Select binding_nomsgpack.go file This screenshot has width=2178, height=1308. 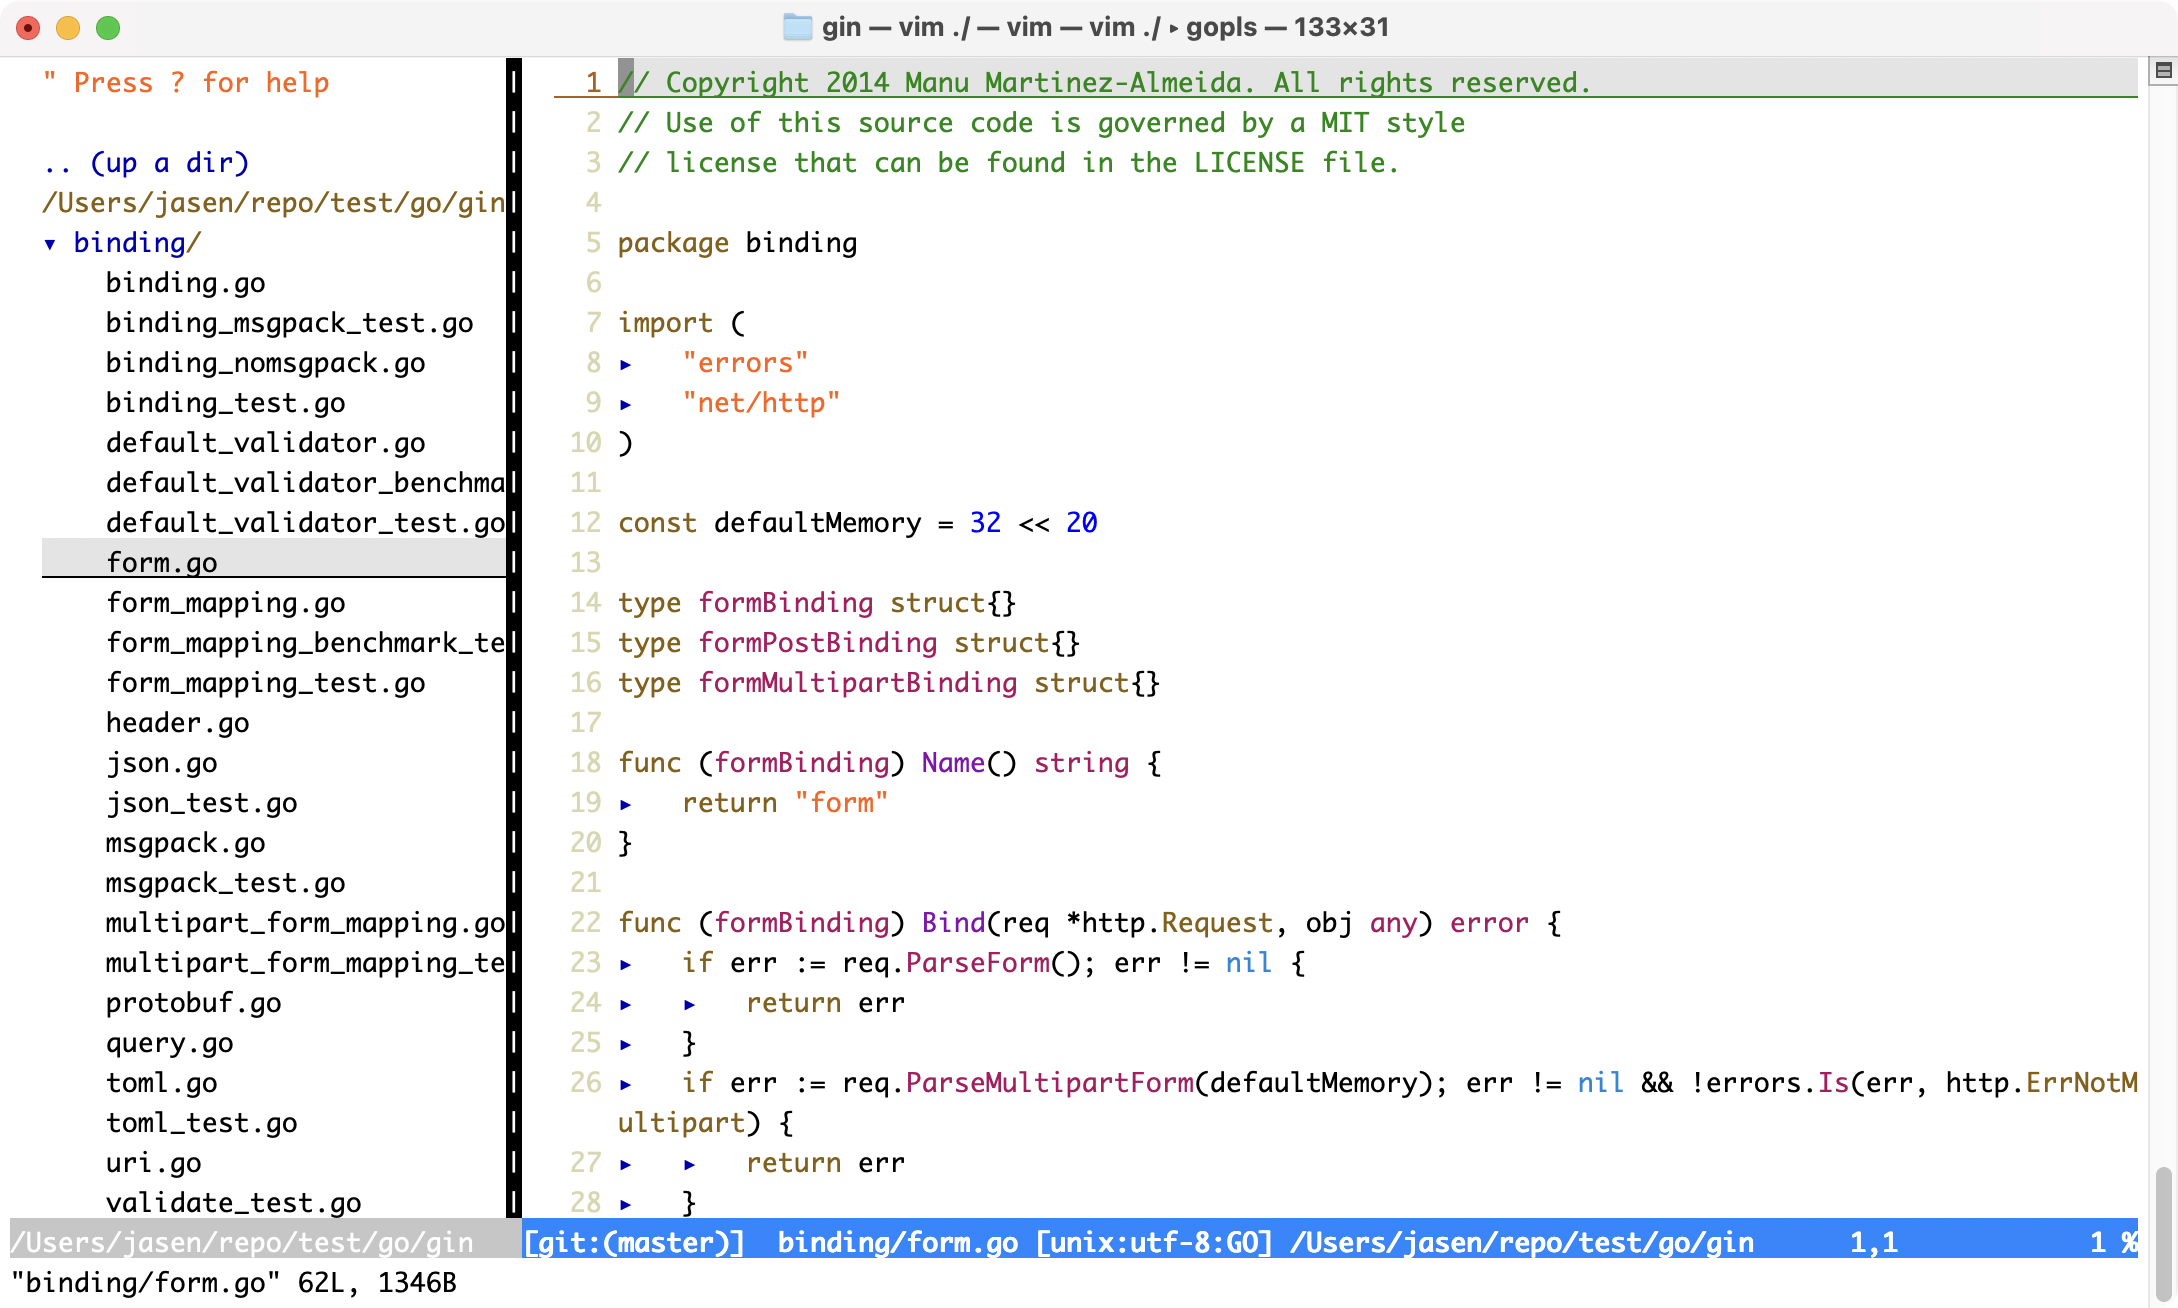point(266,363)
